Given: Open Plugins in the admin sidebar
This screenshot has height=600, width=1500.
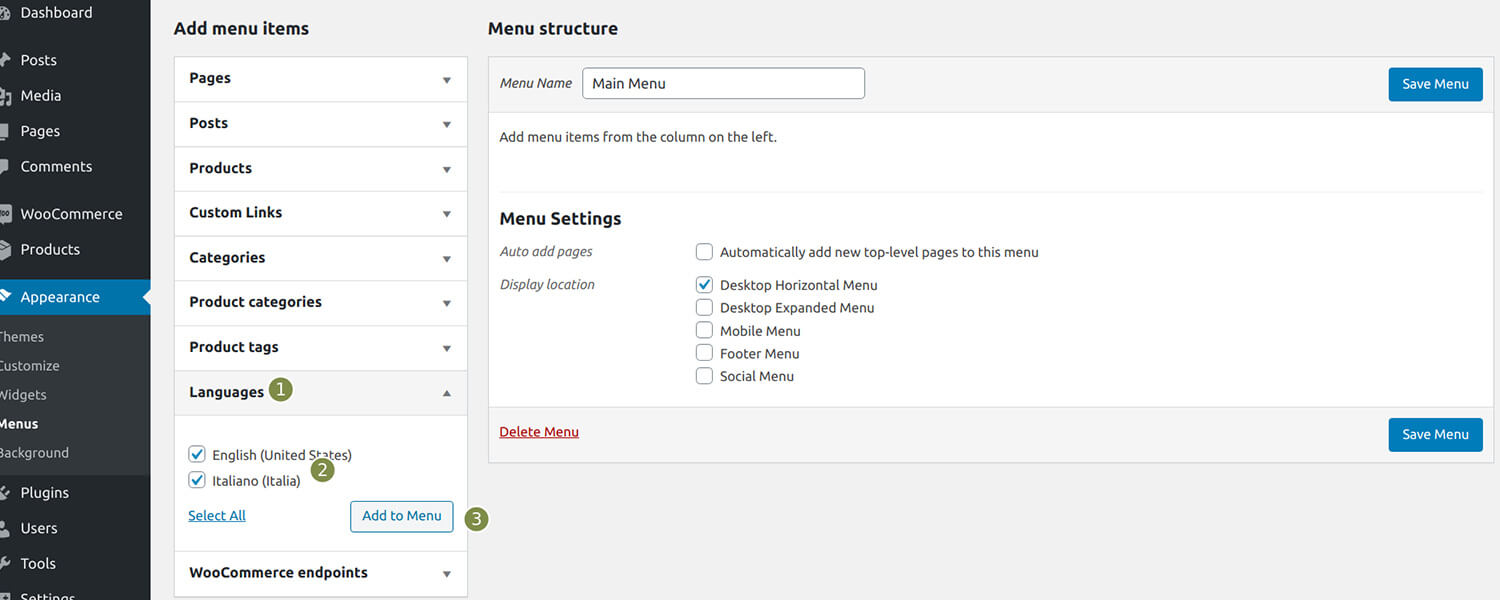Looking at the screenshot, I should 45,493.
